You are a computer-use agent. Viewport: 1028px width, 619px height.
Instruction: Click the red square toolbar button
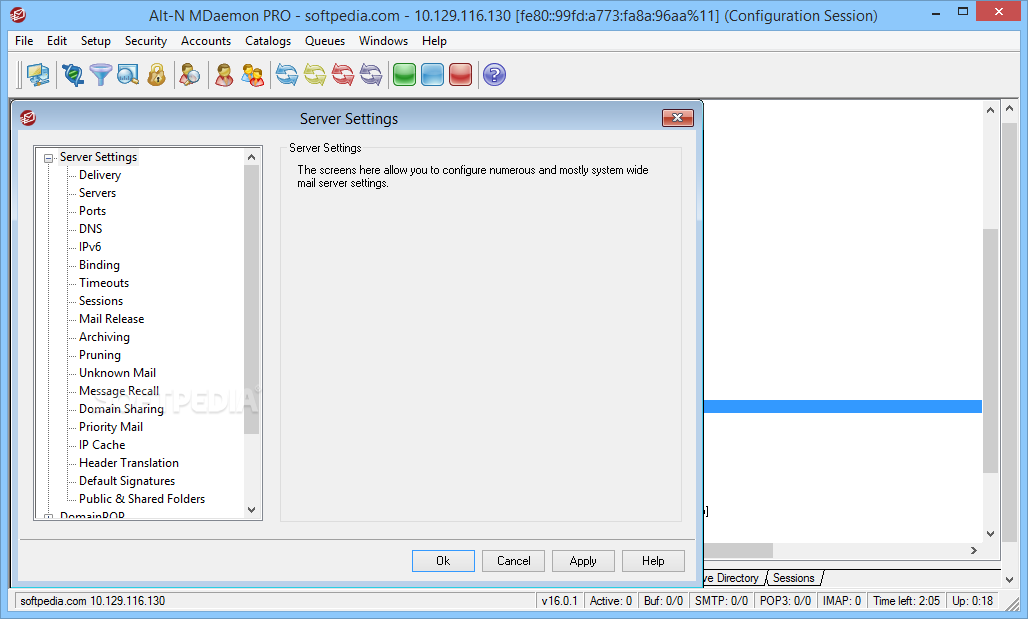click(x=461, y=75)
